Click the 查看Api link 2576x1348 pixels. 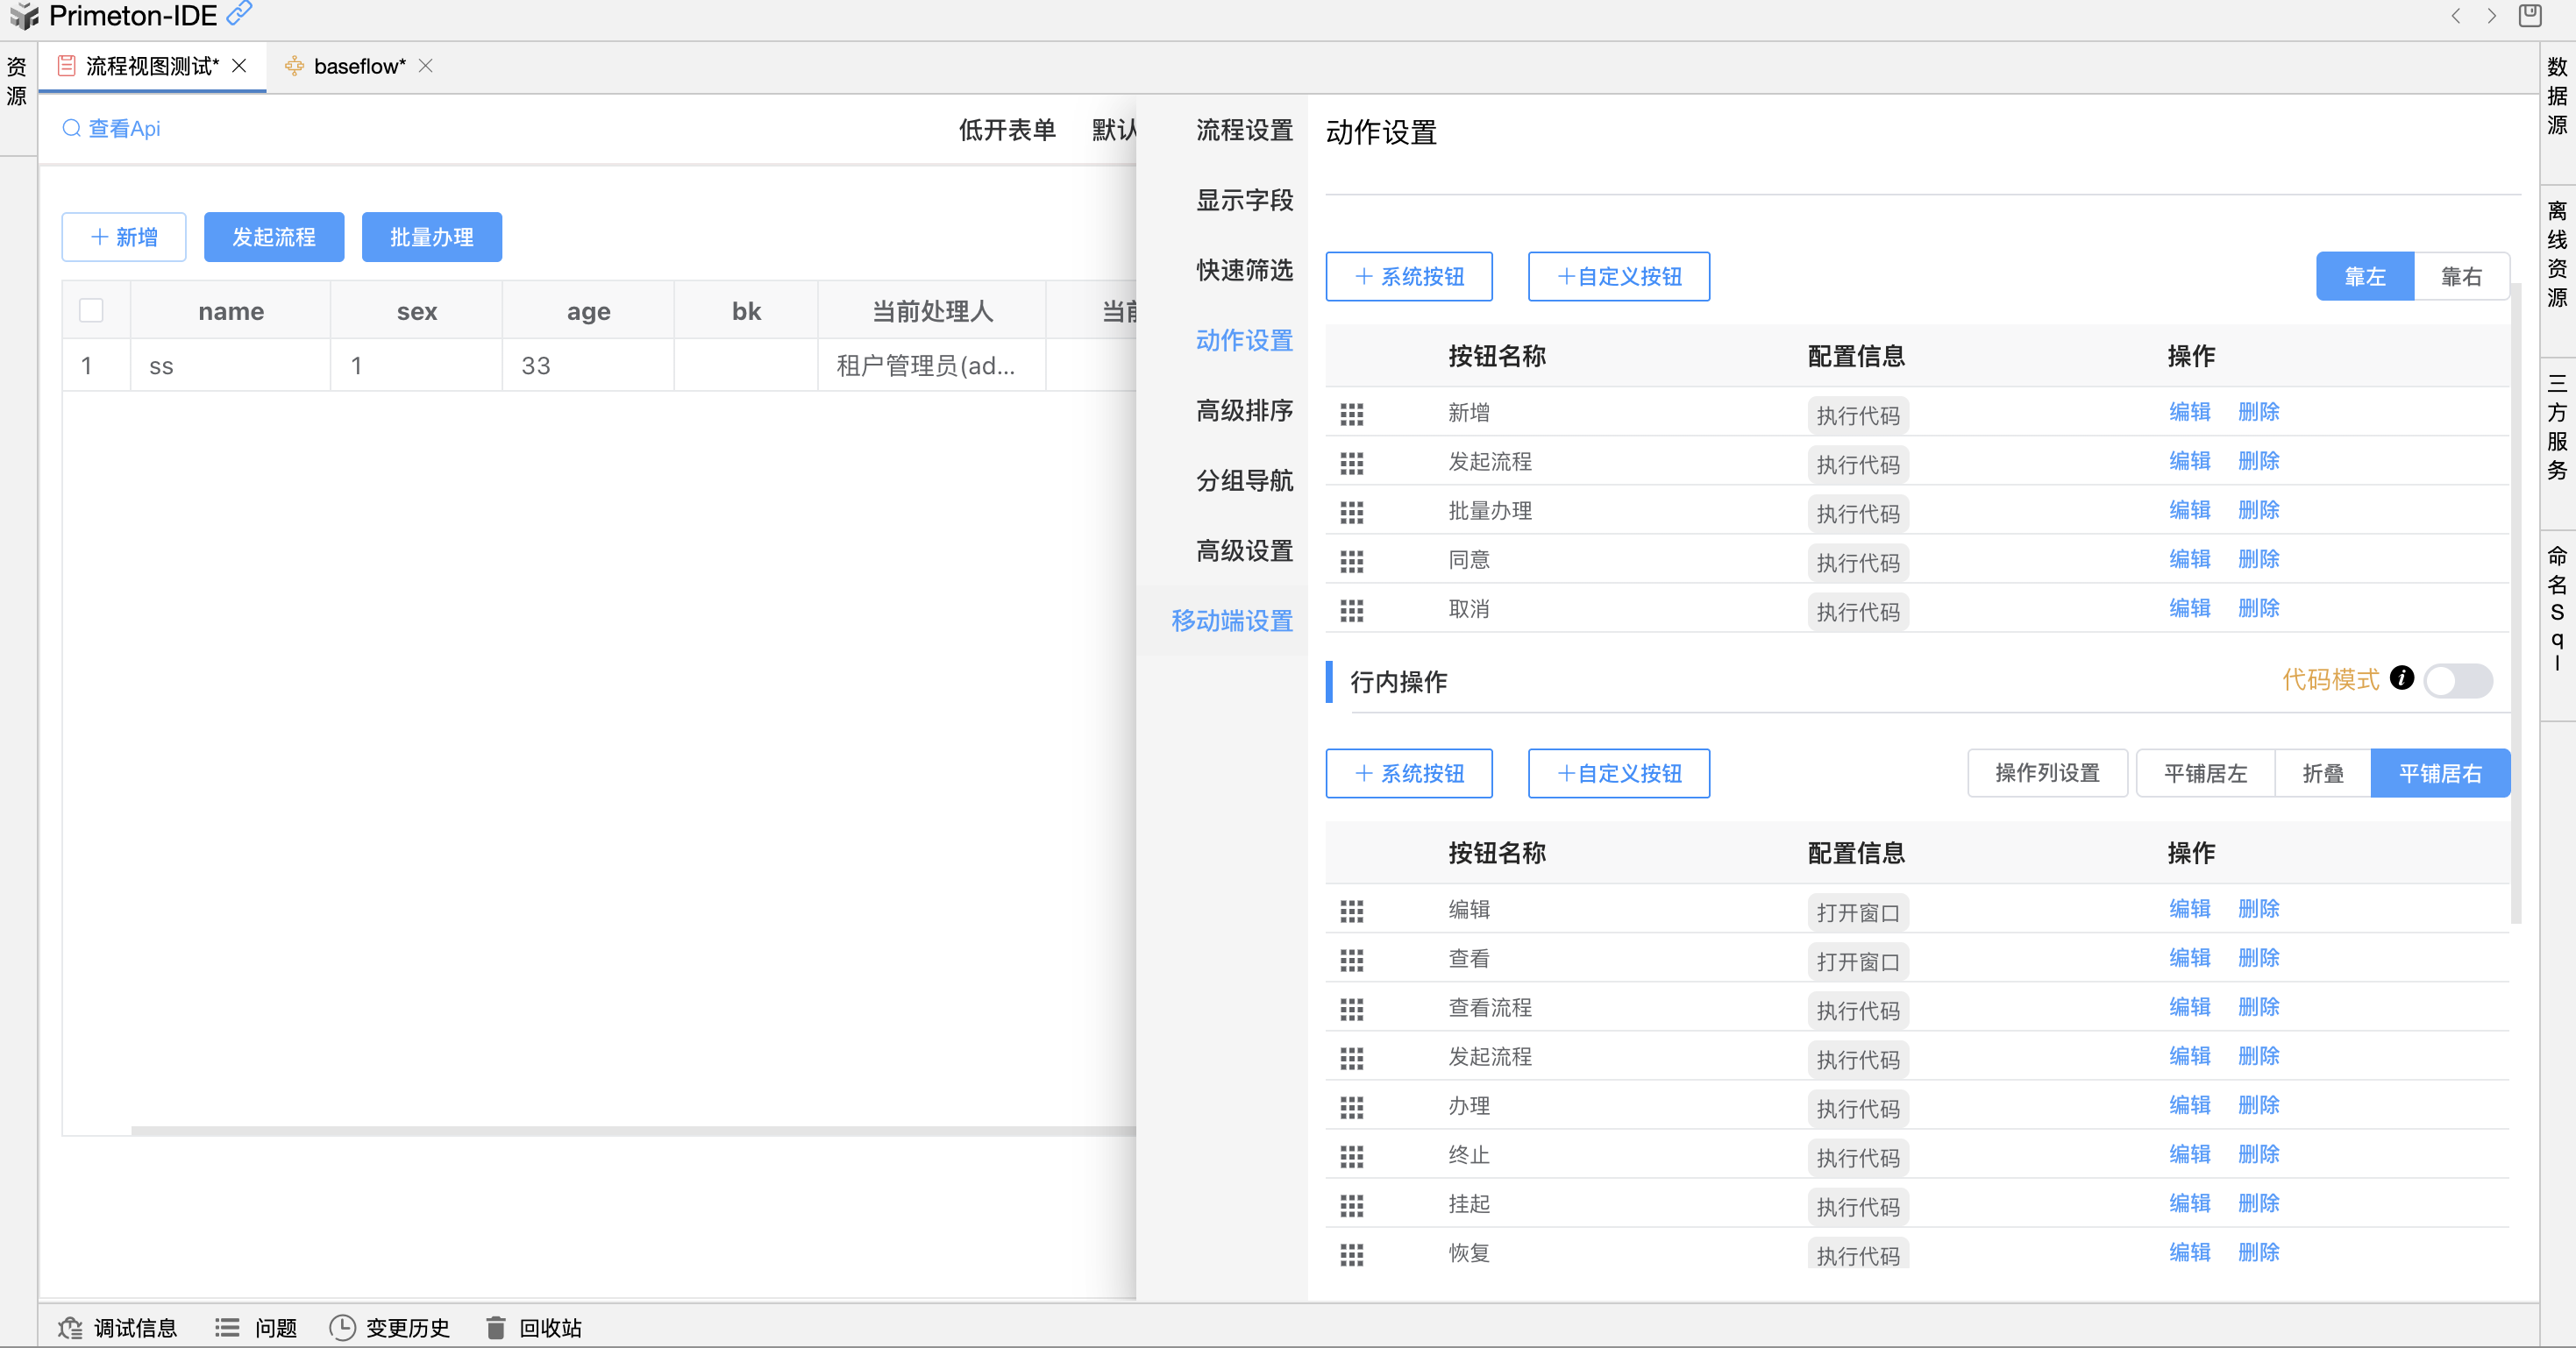click(x=112, y=128)
